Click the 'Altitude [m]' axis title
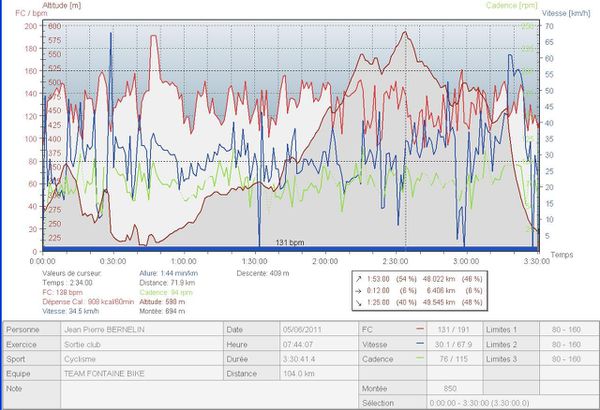This screenshot has width=600, height=410. click(62, 5)
